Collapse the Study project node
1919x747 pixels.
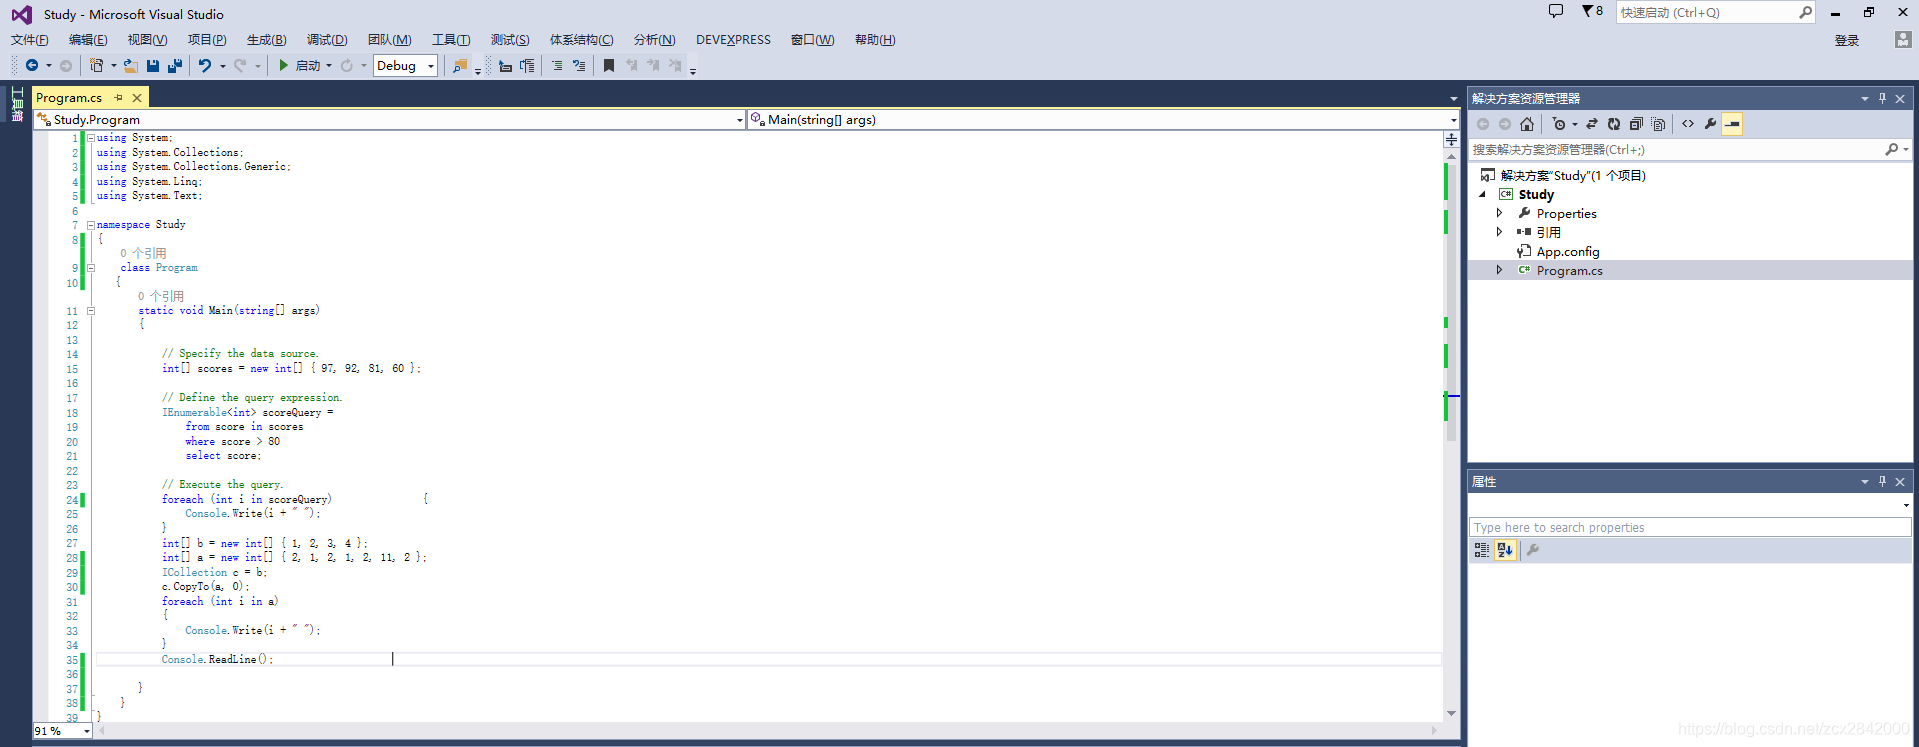click(x=1482, y=194)
